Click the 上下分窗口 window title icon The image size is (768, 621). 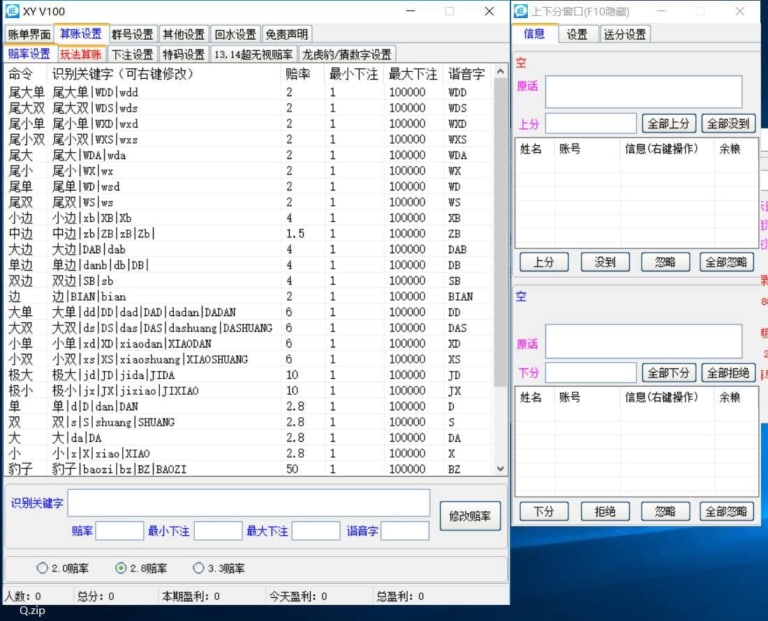point(523,11)
